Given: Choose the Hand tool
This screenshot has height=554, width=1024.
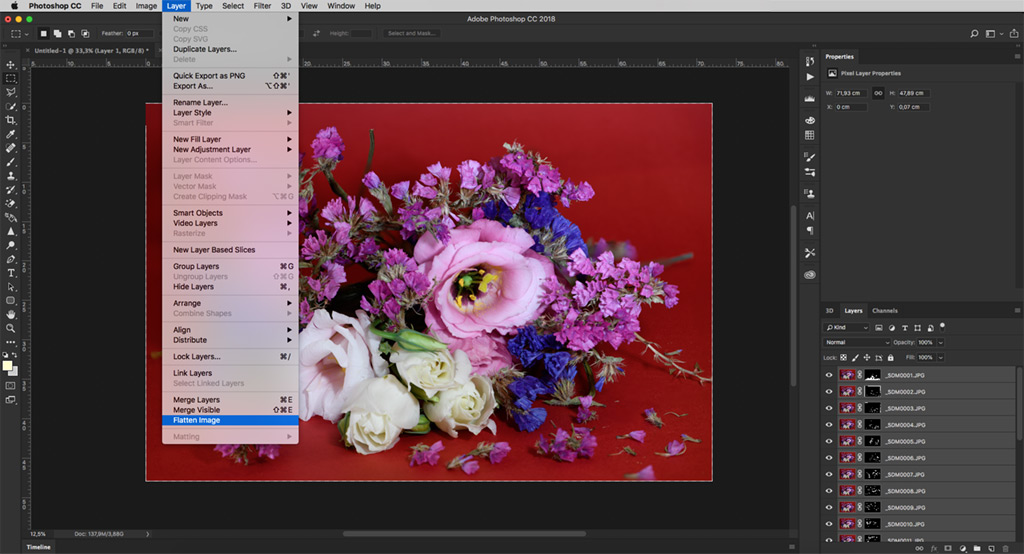Looking at the screenshot, I should click(11, 314).
